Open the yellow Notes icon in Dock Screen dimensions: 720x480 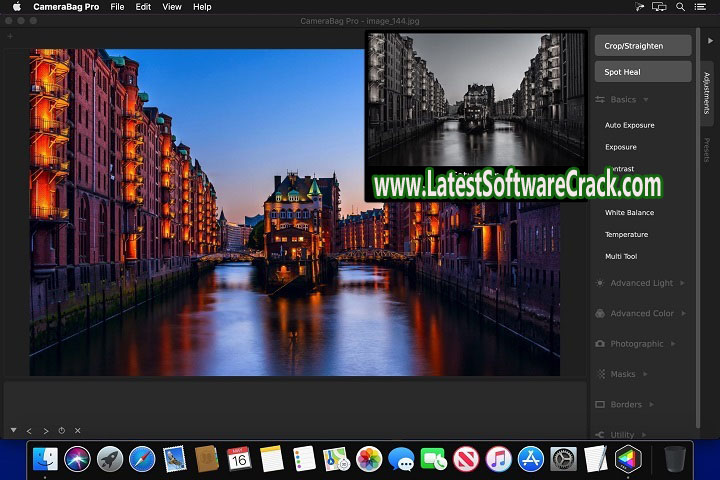[x=271, y=458]
